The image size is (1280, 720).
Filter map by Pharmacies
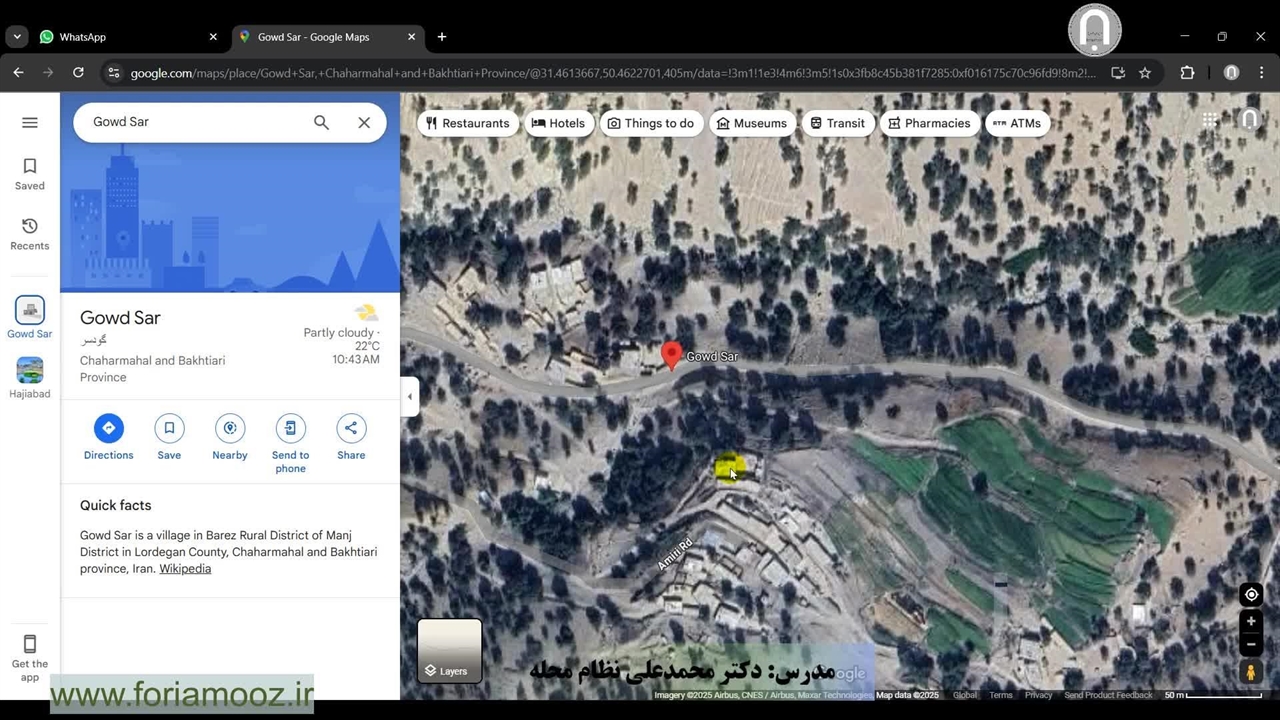928,123
